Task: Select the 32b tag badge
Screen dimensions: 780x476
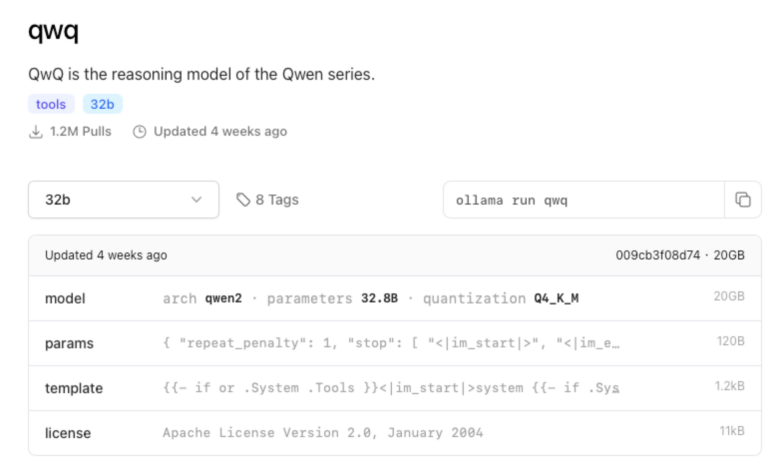Action: pyautogui.click(x=102, y=104)
